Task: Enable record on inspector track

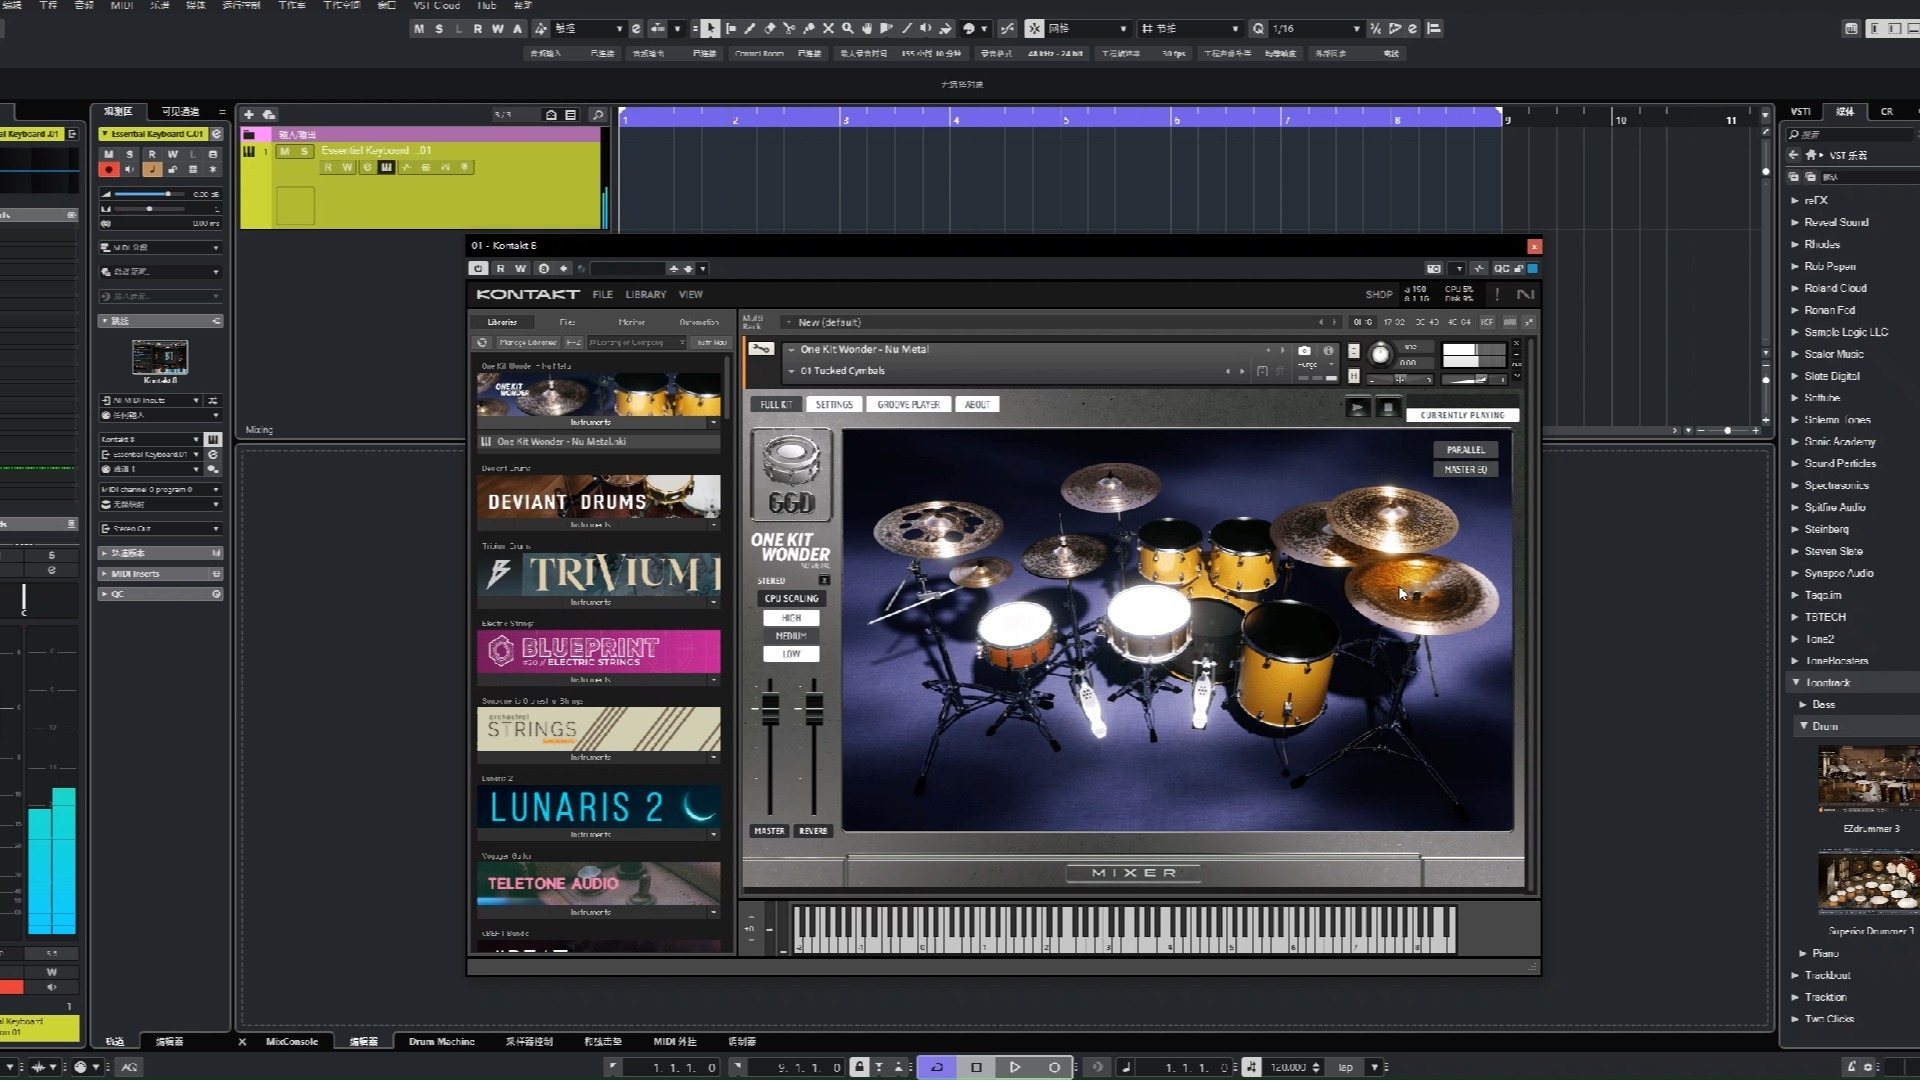Action: coord(109,170)
